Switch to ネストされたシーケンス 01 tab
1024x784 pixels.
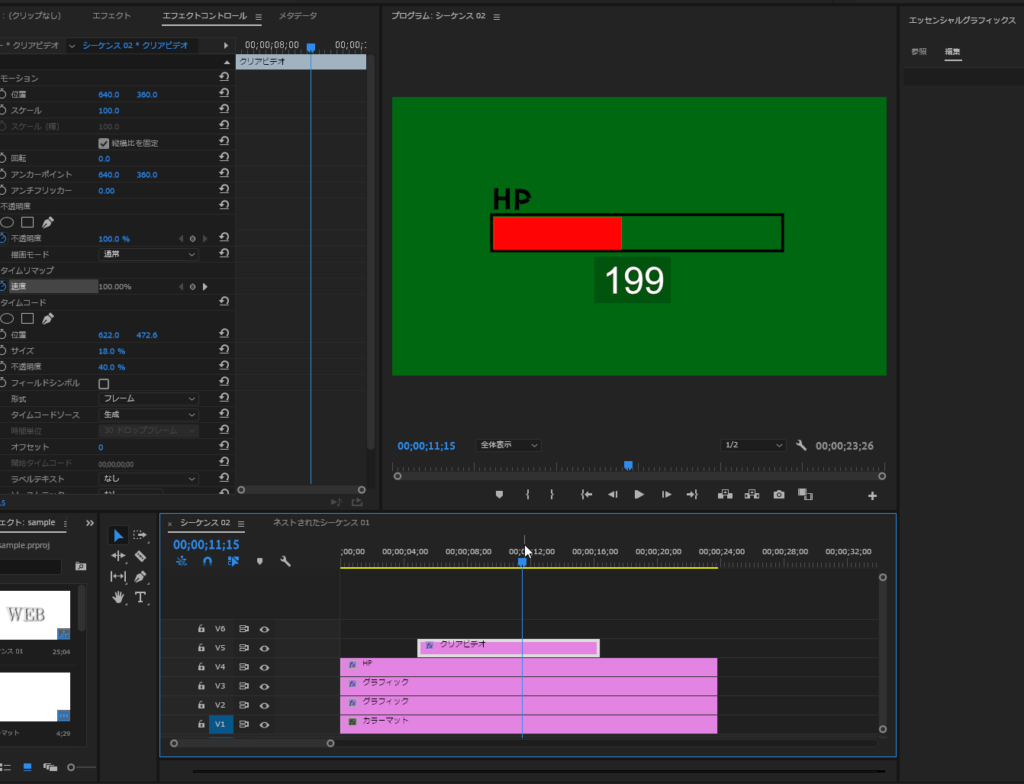[x=321, y=523]
